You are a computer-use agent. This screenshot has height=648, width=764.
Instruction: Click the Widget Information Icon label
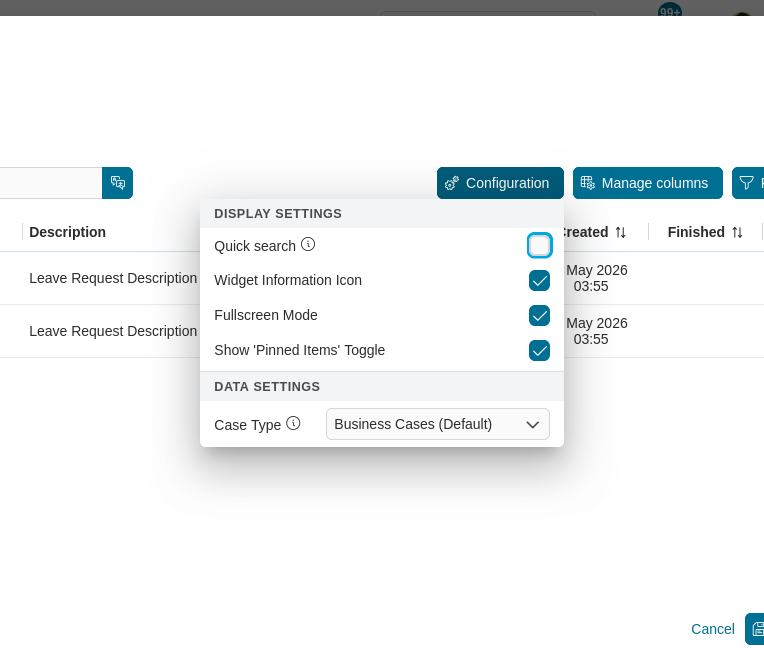(x=288, y=281)
